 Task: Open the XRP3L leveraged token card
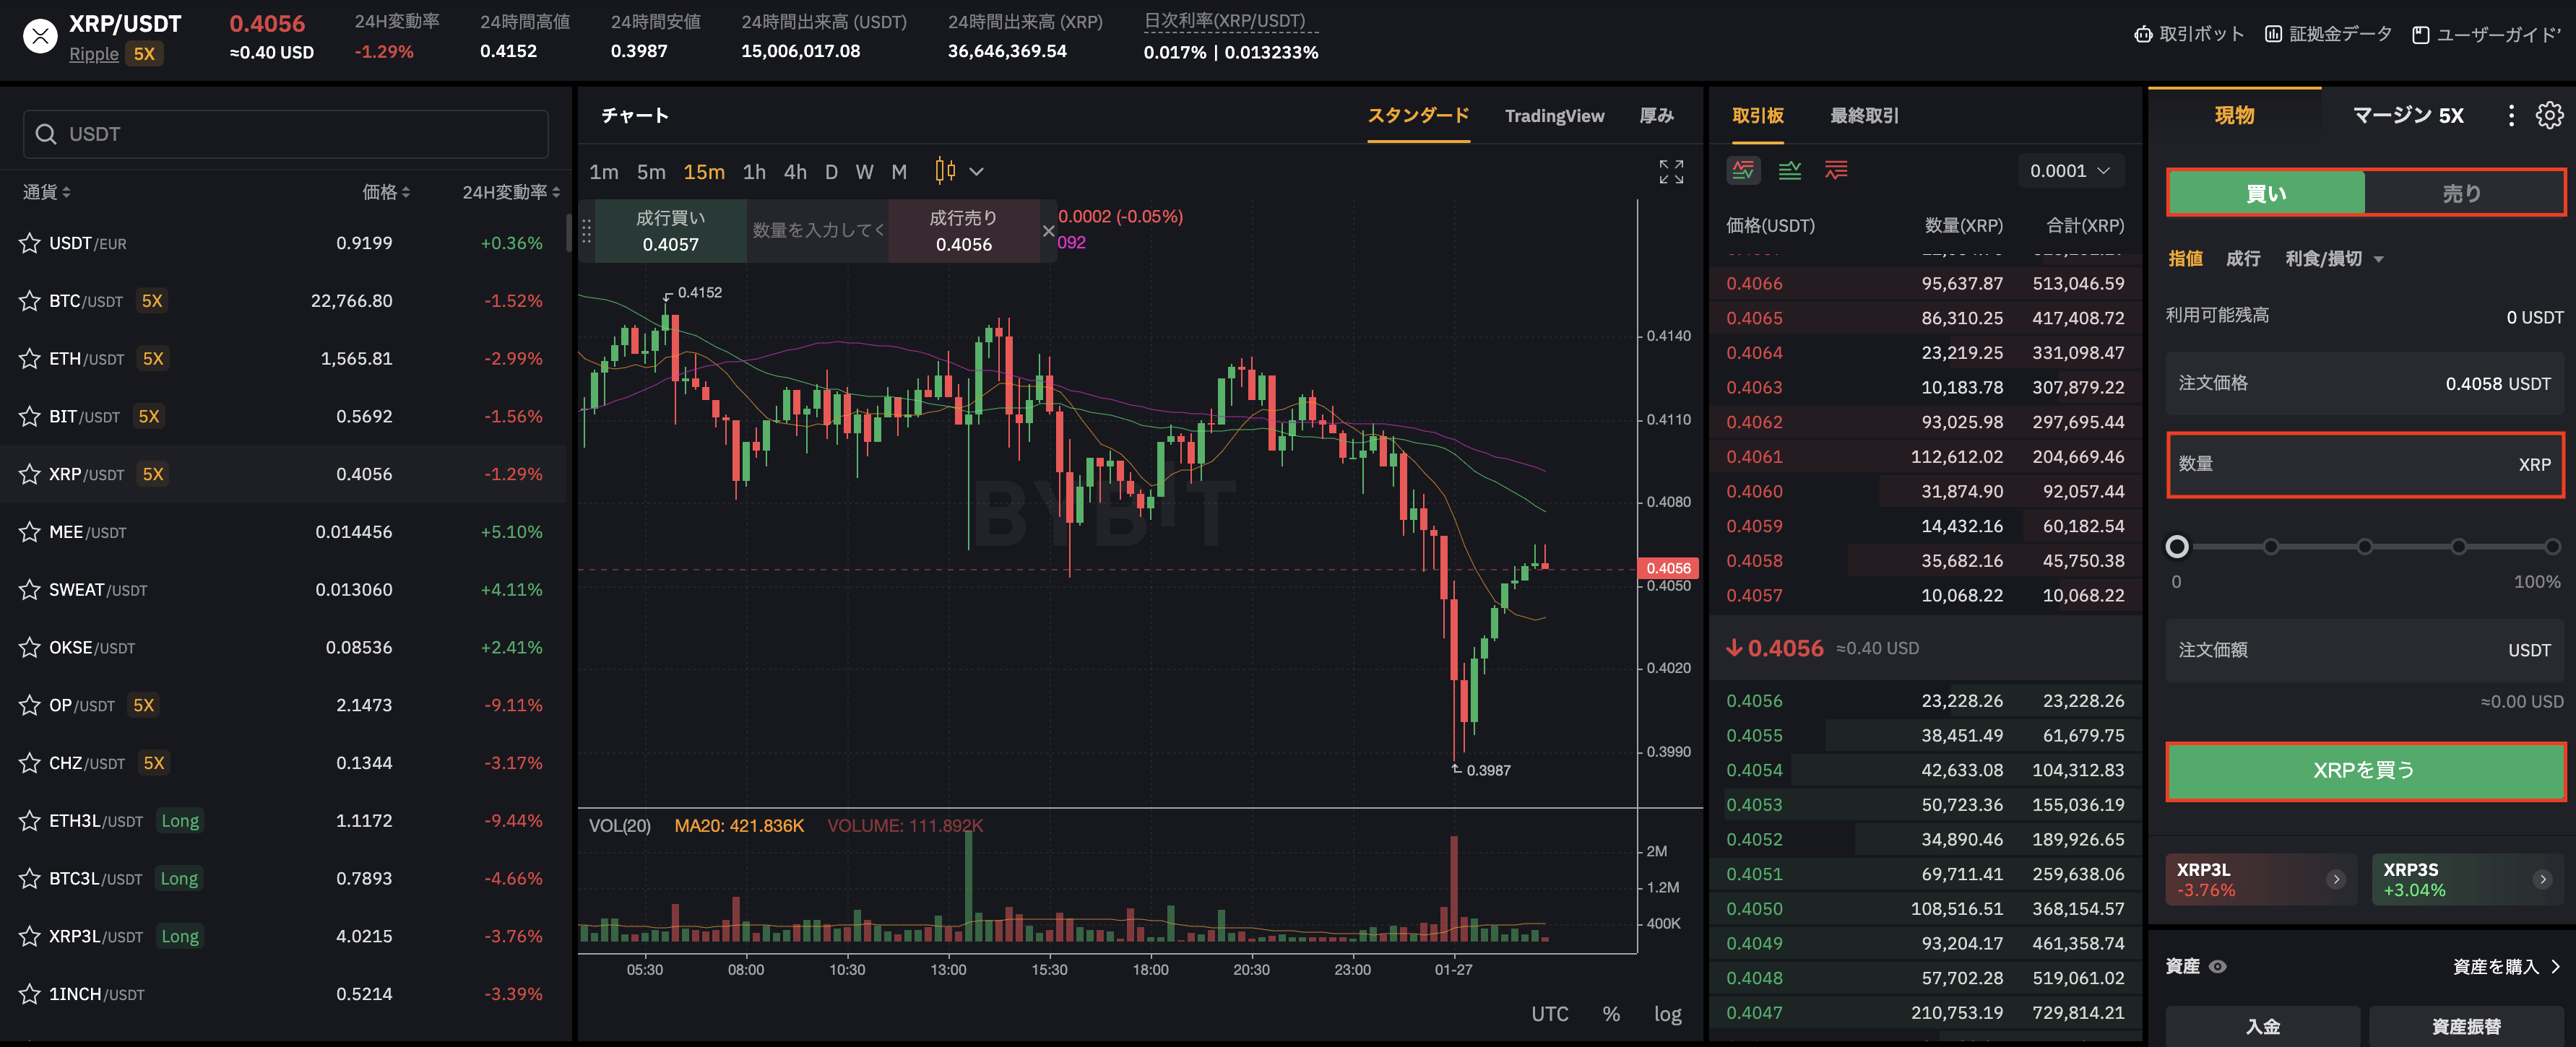[x=2260, y=879]
